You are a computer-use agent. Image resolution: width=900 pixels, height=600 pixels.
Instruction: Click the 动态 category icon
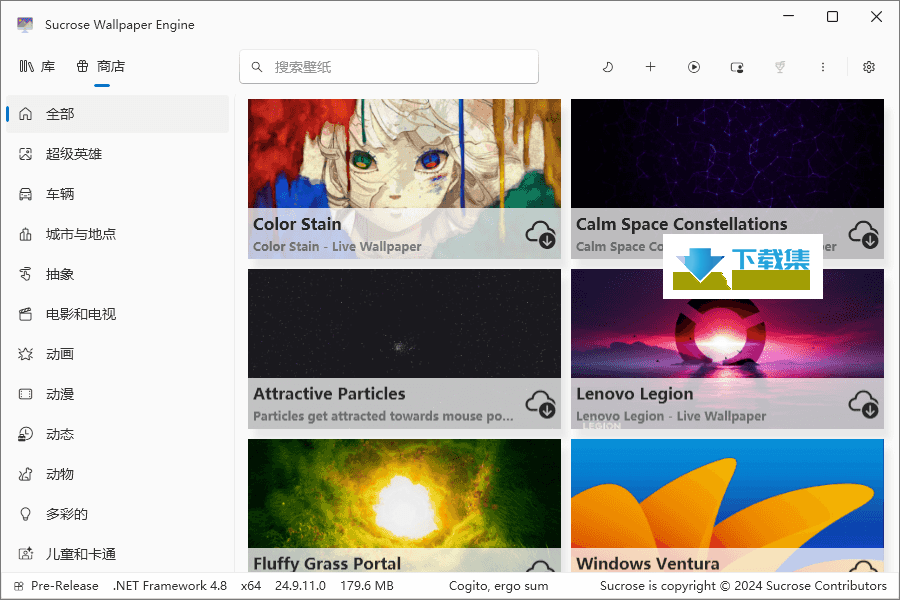tap(25, 434)
